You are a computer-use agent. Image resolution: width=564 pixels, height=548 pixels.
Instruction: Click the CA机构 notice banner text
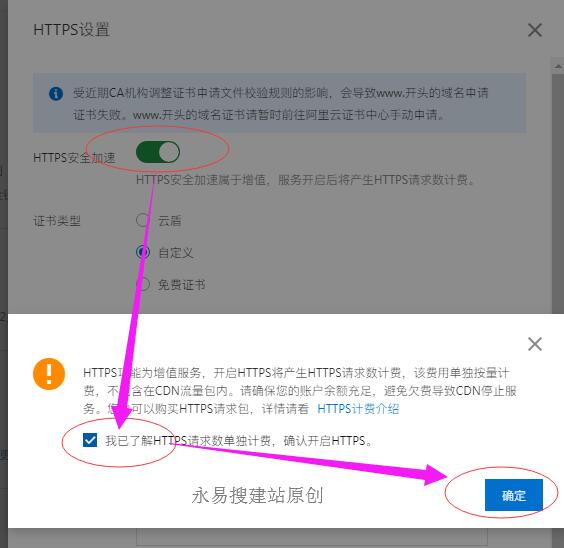(281, 104)
